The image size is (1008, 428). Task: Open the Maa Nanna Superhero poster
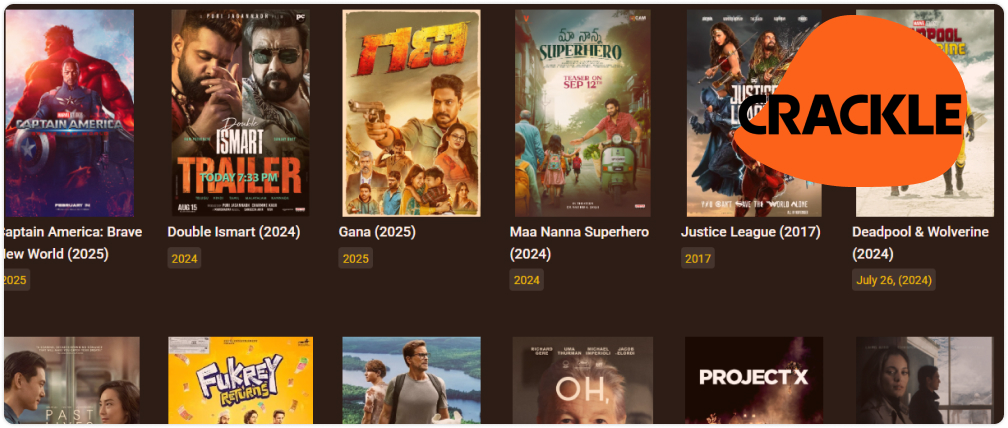click(582, 113)
